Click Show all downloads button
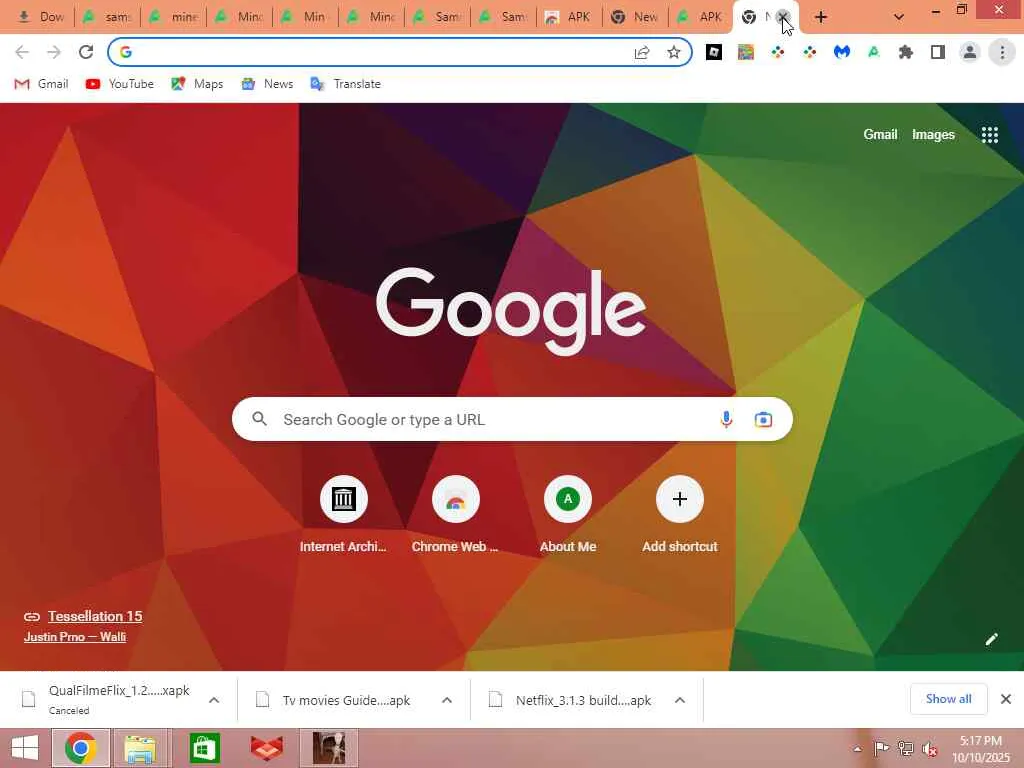Image resolution: width=1024 pixels, height=768 pixels. point(948,699)
